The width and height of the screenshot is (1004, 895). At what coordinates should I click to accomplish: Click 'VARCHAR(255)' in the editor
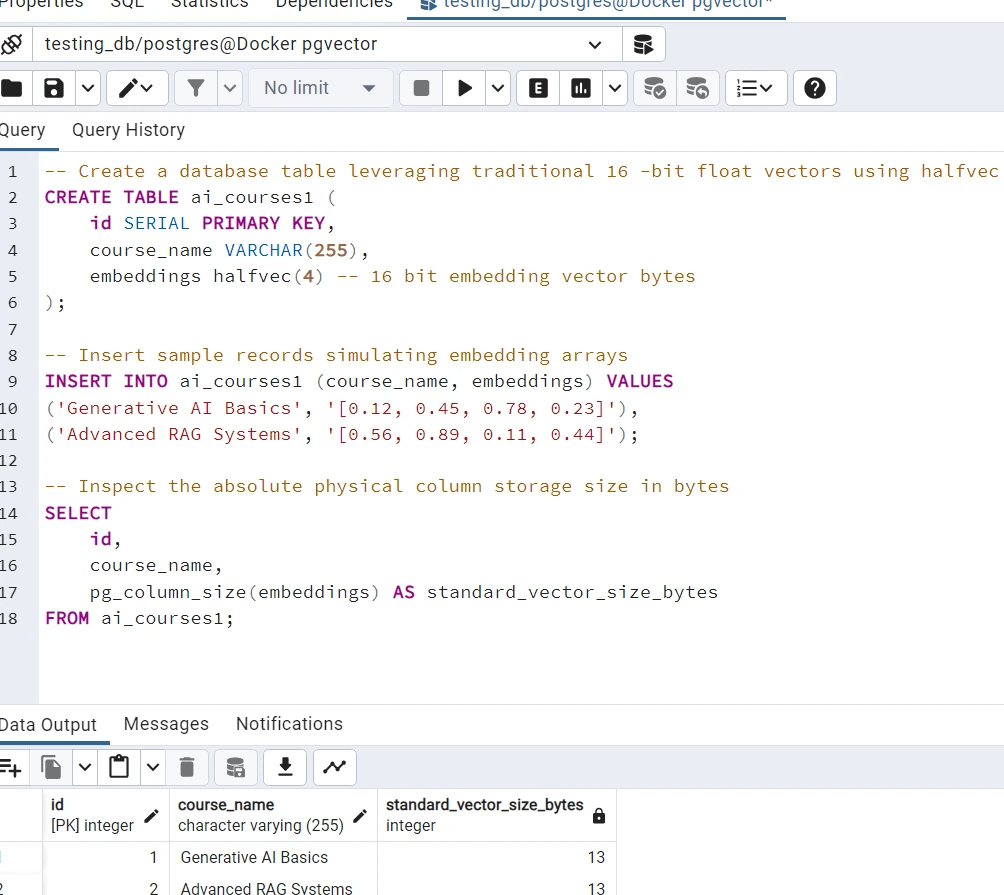pyautogui.click(x=291, y=250)
